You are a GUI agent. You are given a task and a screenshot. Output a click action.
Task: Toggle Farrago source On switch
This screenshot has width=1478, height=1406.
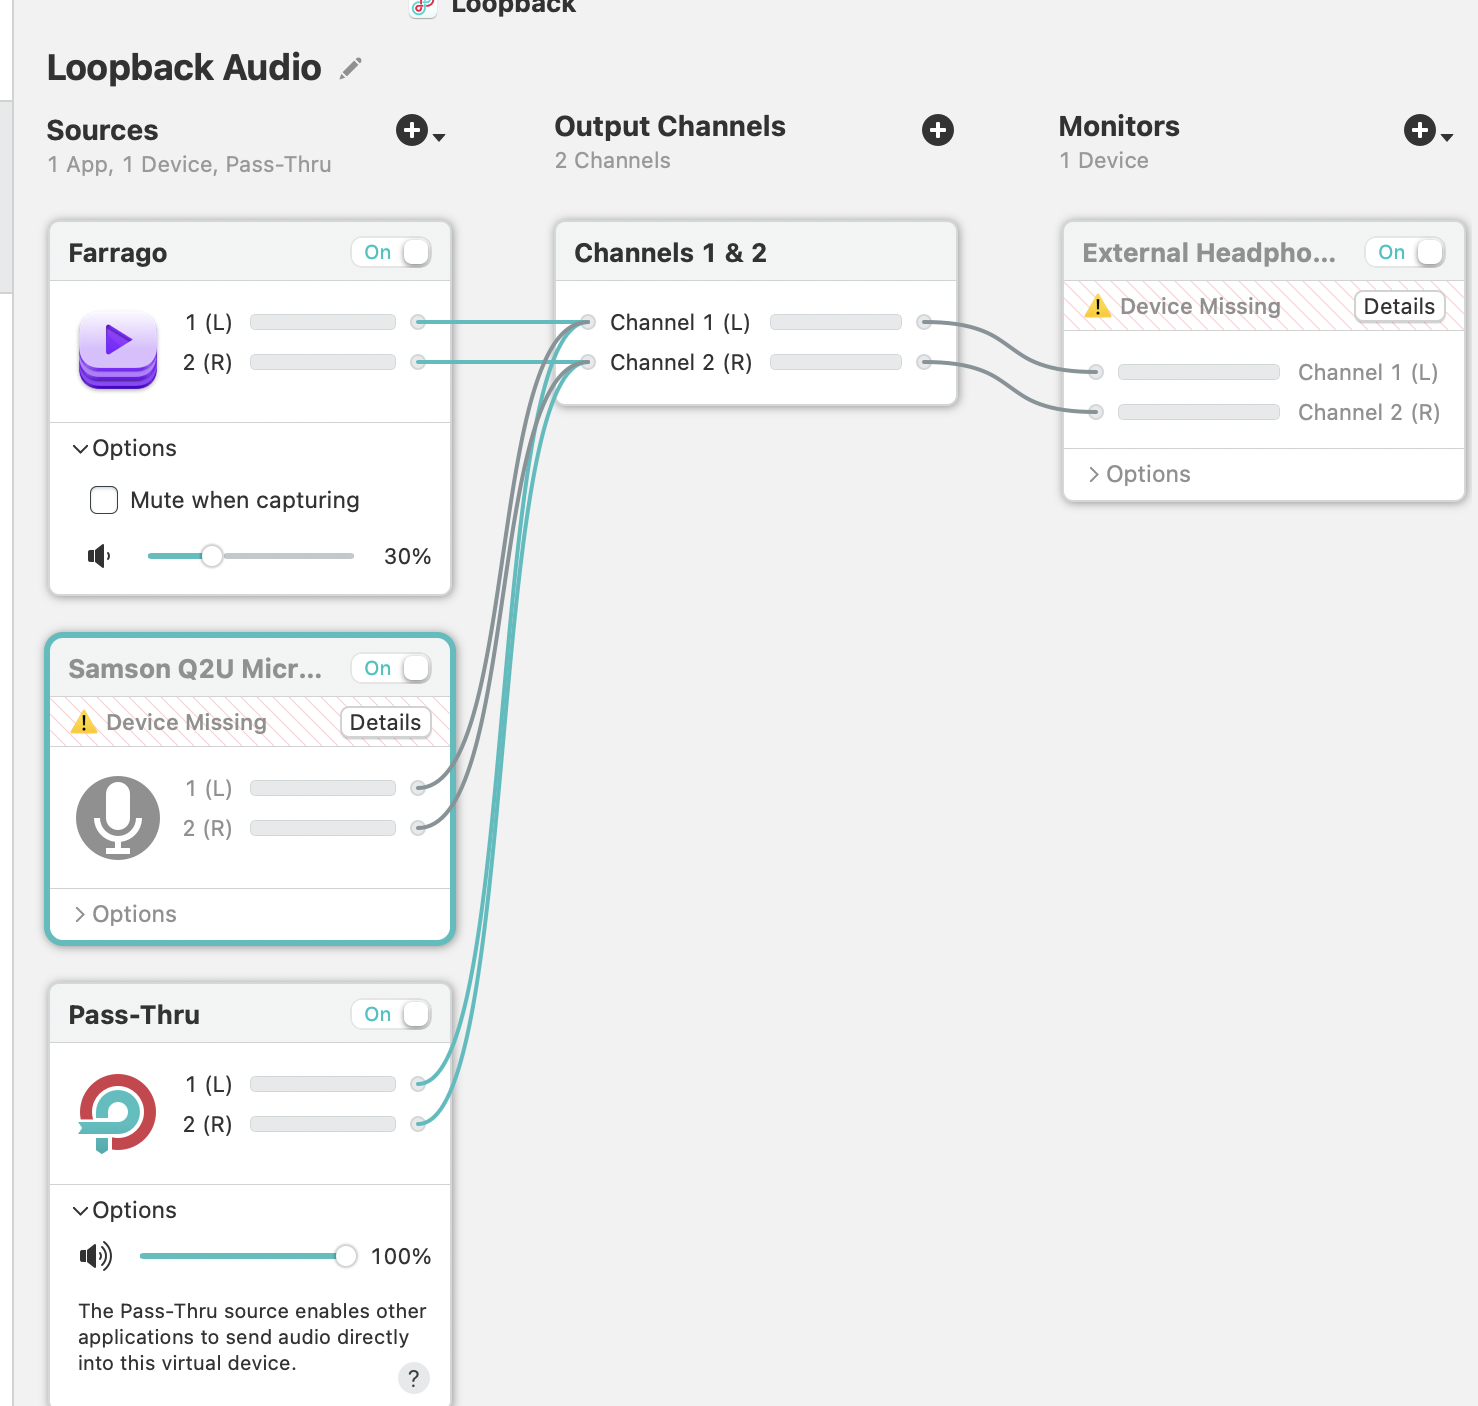click(x=391, y=252)
